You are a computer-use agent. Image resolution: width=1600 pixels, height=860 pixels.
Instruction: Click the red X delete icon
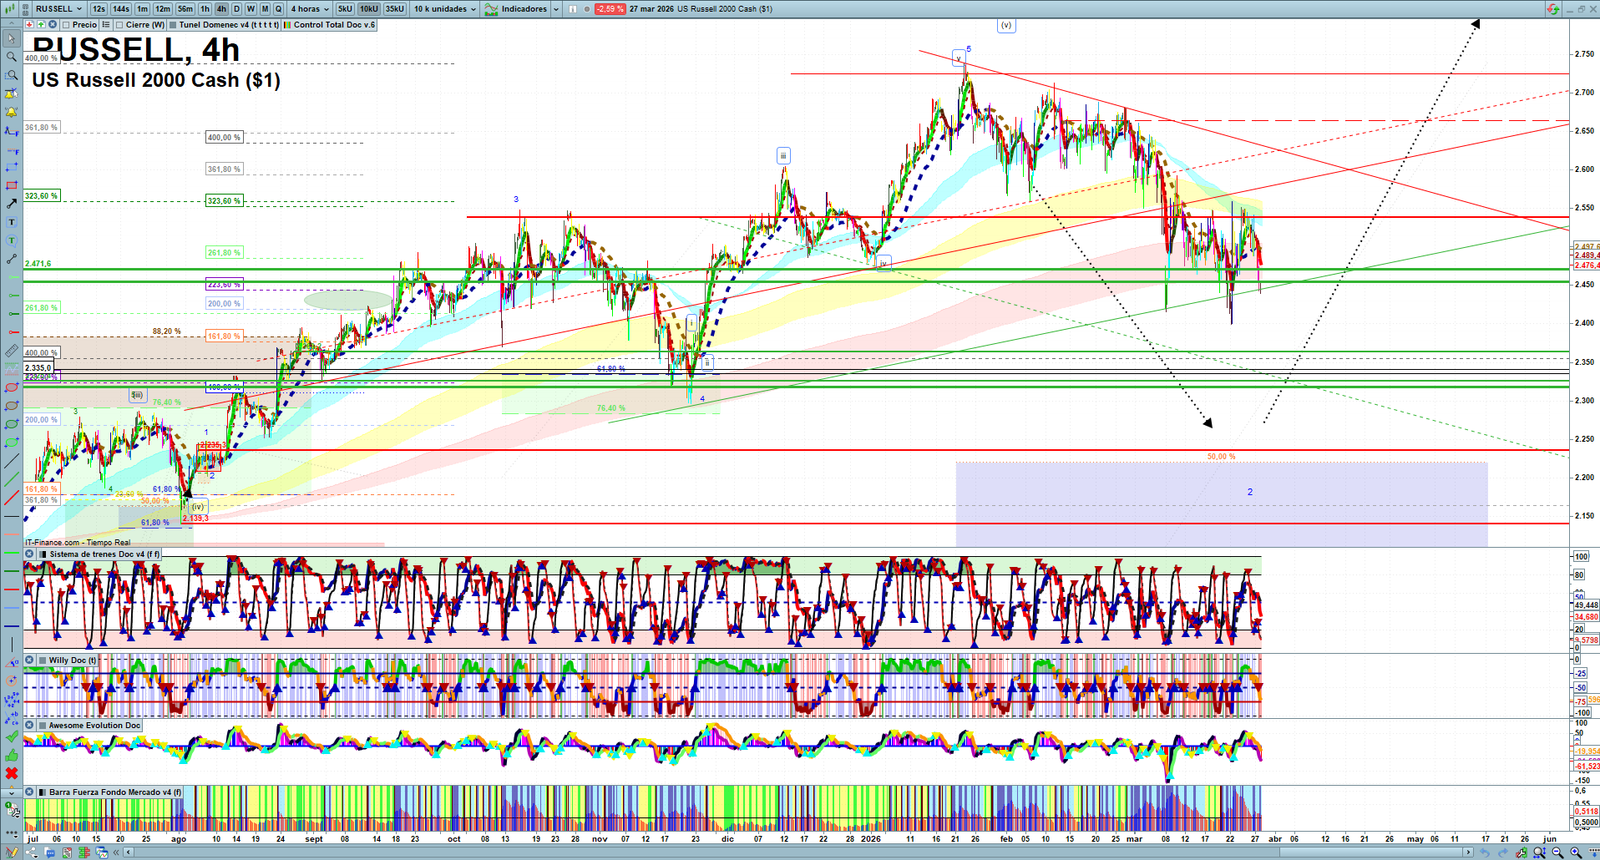click(x=11, y=773)
